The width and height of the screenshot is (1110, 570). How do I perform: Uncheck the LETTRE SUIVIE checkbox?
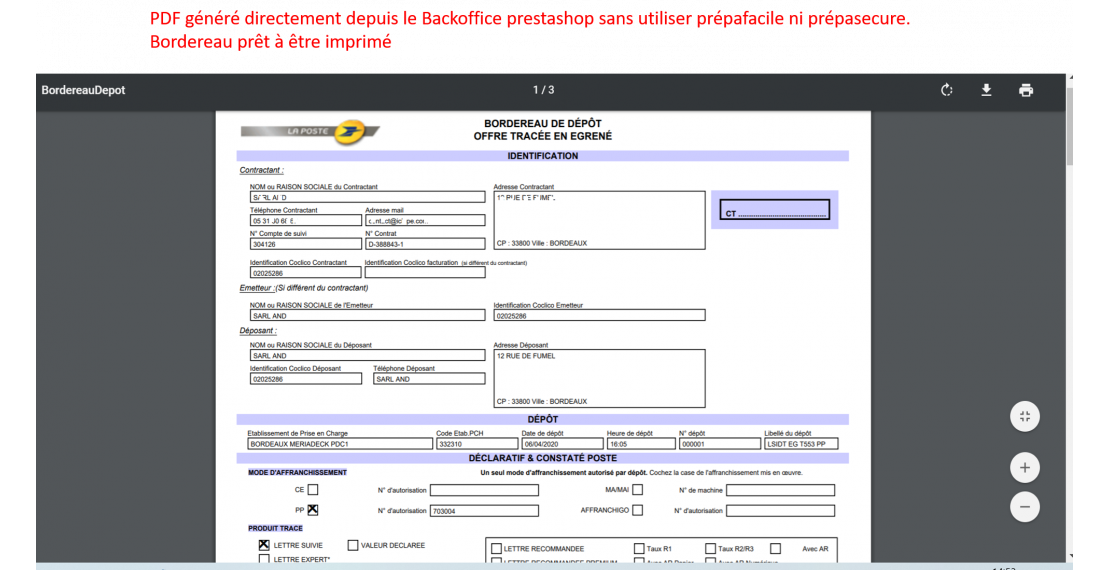click(x=264, y=545)
